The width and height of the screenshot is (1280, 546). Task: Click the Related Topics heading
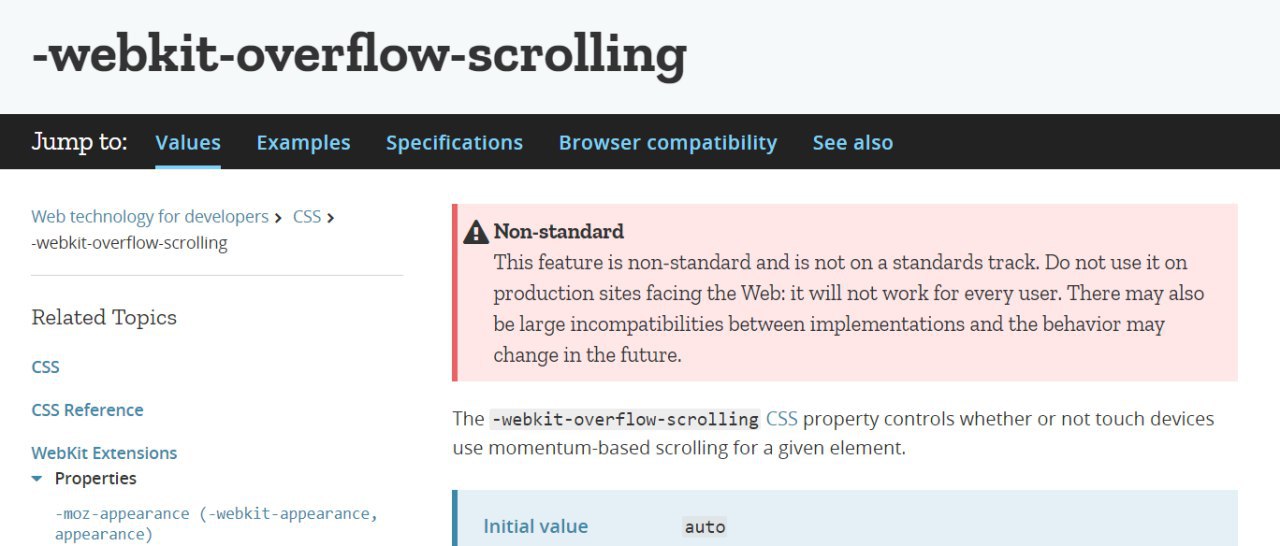pyautogui.click(x=104, y=318)
